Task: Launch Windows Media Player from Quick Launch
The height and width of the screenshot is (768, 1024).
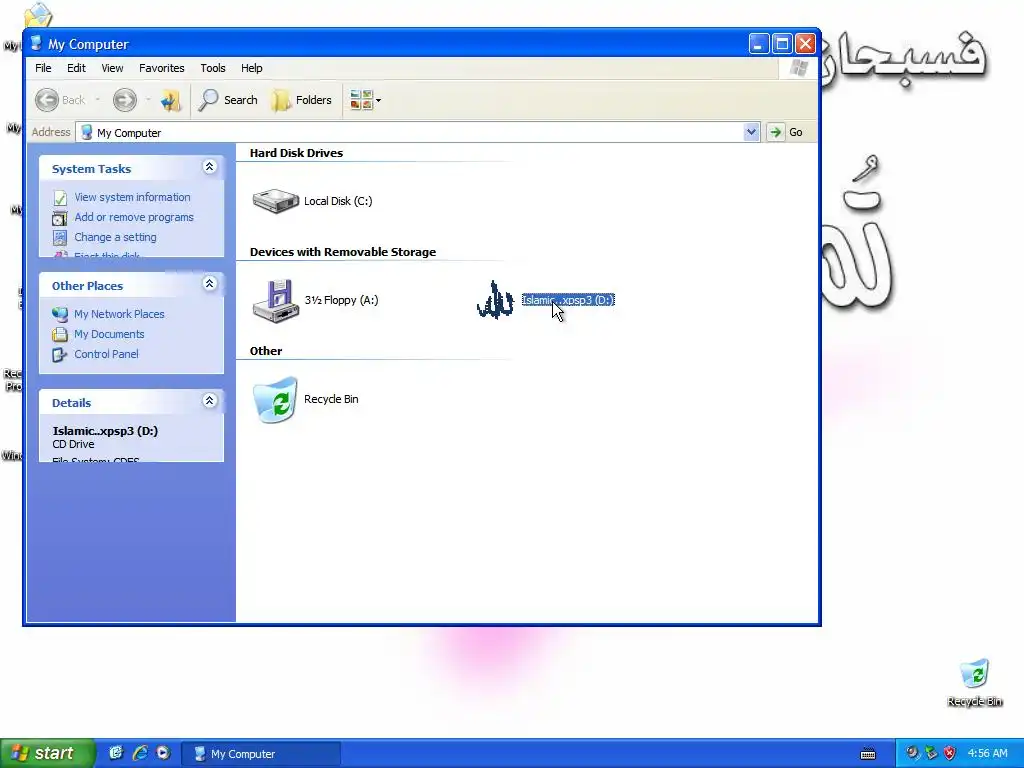Action: [x=163, y=753]
